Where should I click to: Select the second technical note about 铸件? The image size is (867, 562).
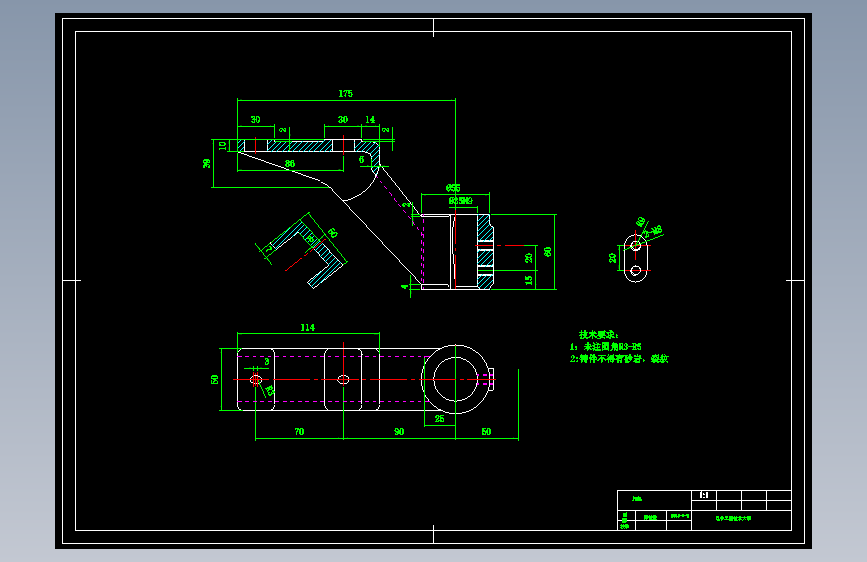coord(619,358)
